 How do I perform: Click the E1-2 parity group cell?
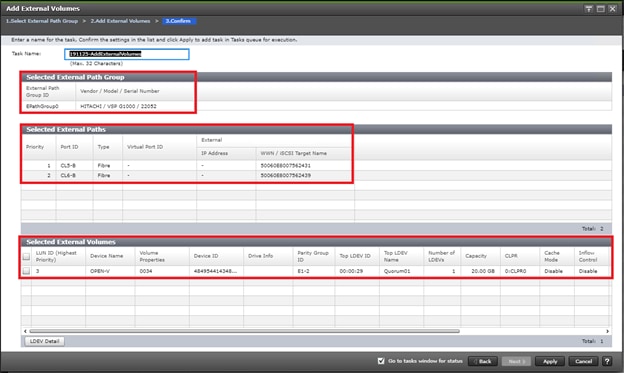304,271
